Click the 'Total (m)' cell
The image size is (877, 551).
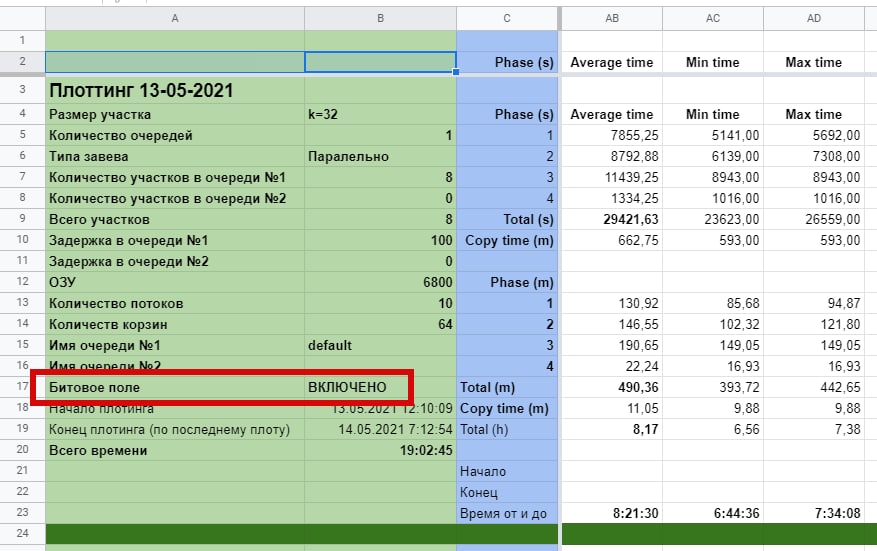[x=507, y=387]
